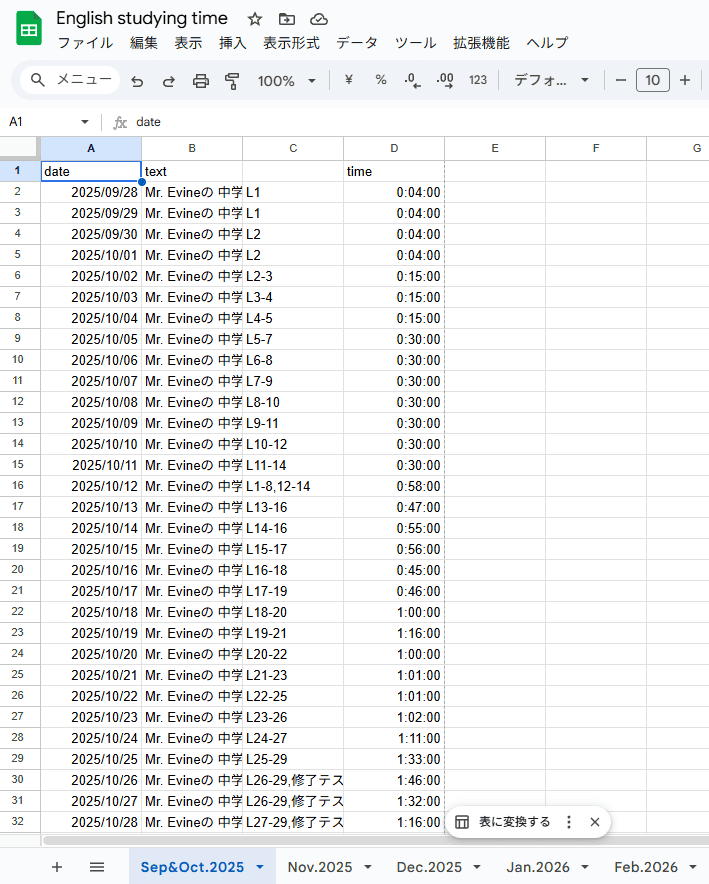
Task: Open the all sheets list icon
Action: (97, 867)
